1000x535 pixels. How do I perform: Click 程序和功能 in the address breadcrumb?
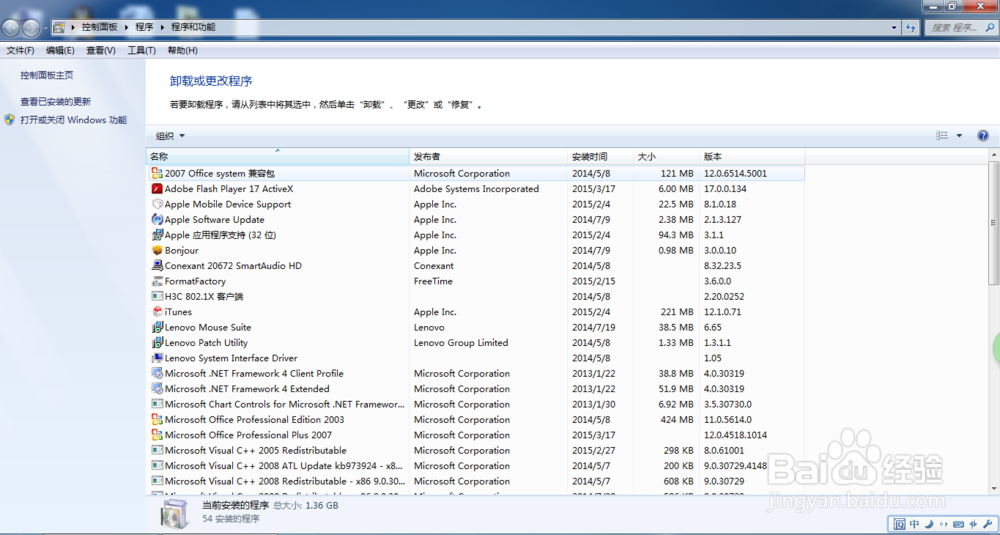point(193,27)
